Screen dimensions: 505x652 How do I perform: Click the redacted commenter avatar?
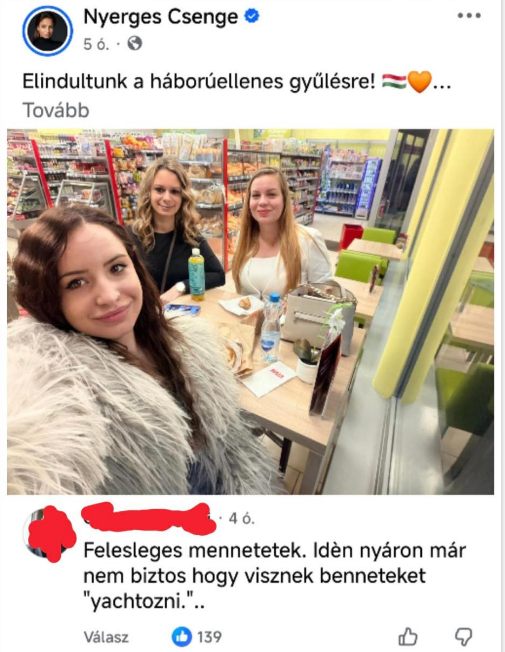tap(50, 533)
